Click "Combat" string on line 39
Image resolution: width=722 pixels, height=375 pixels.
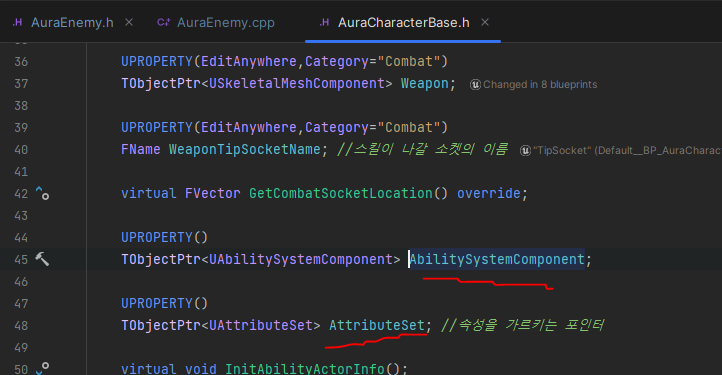tap(408, 128)
